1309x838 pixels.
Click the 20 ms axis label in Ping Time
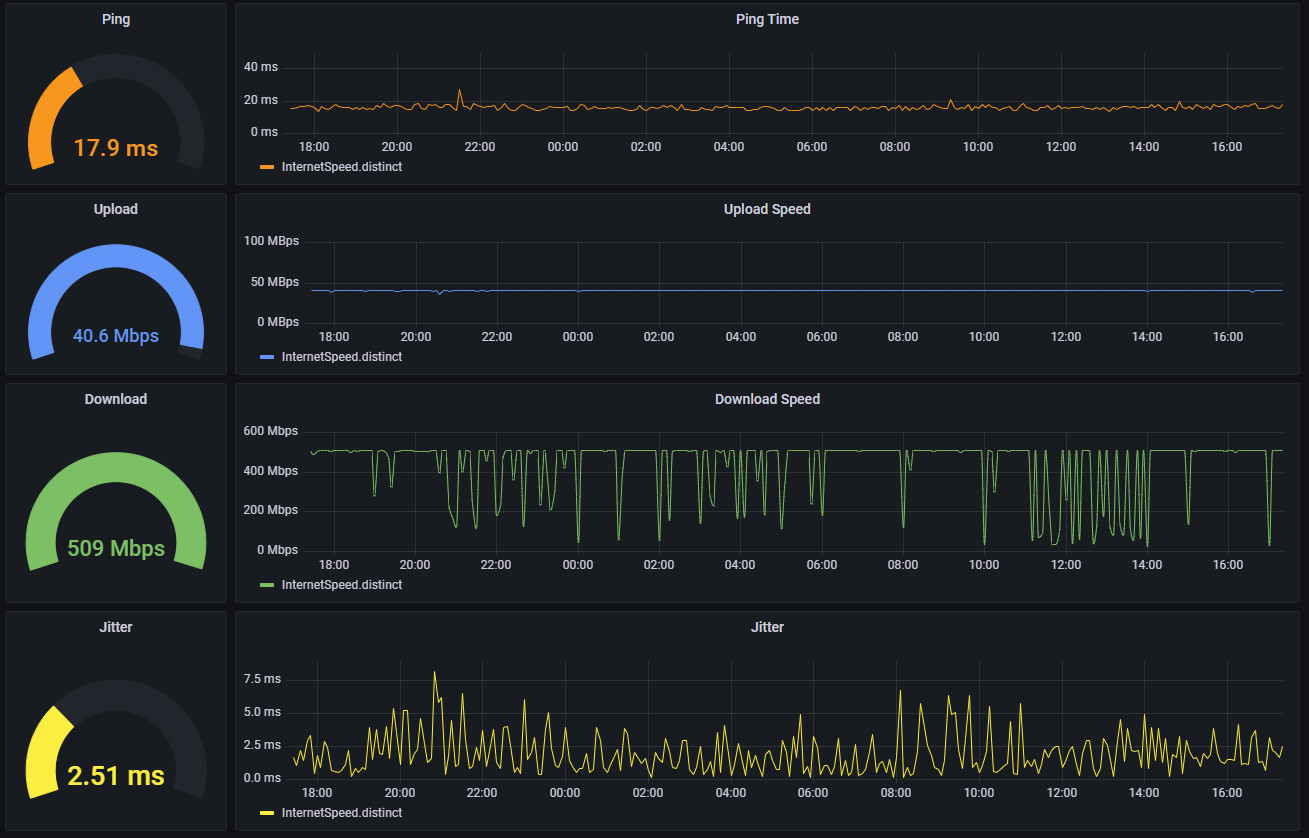click(261, 100)
